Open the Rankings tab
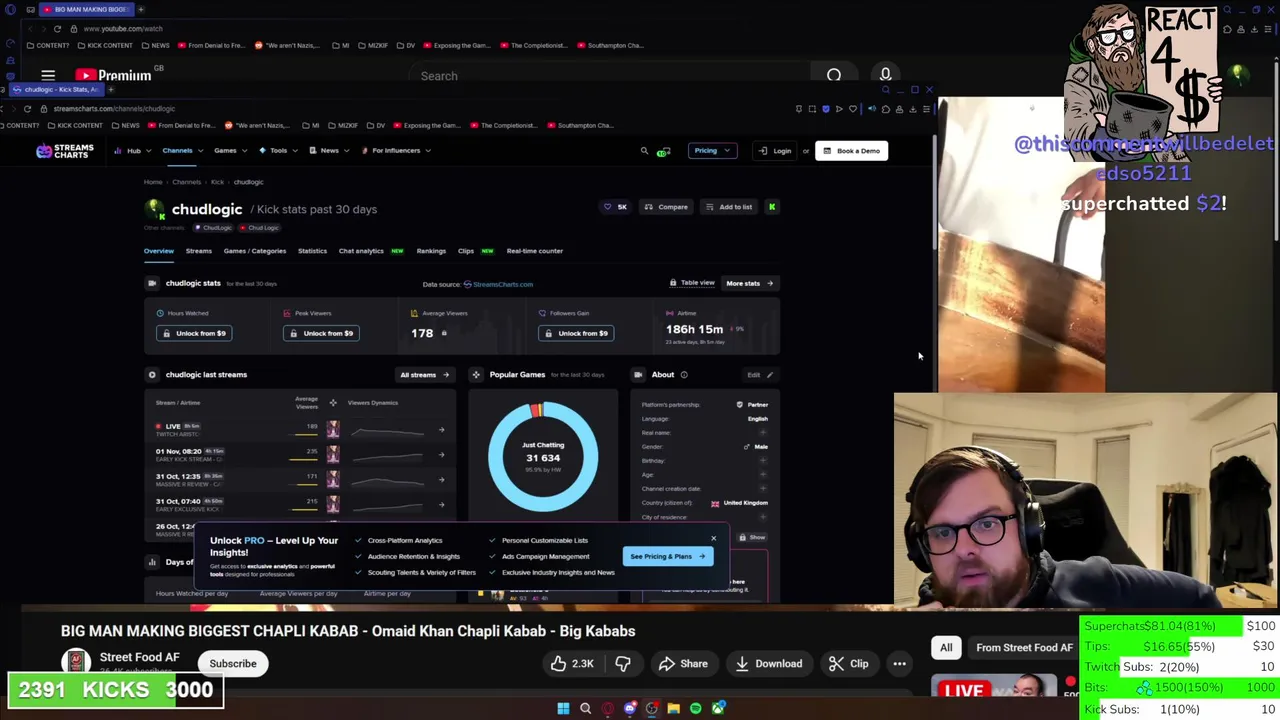1280x720 pixels. pyautogui.click(x=431, y=251)
